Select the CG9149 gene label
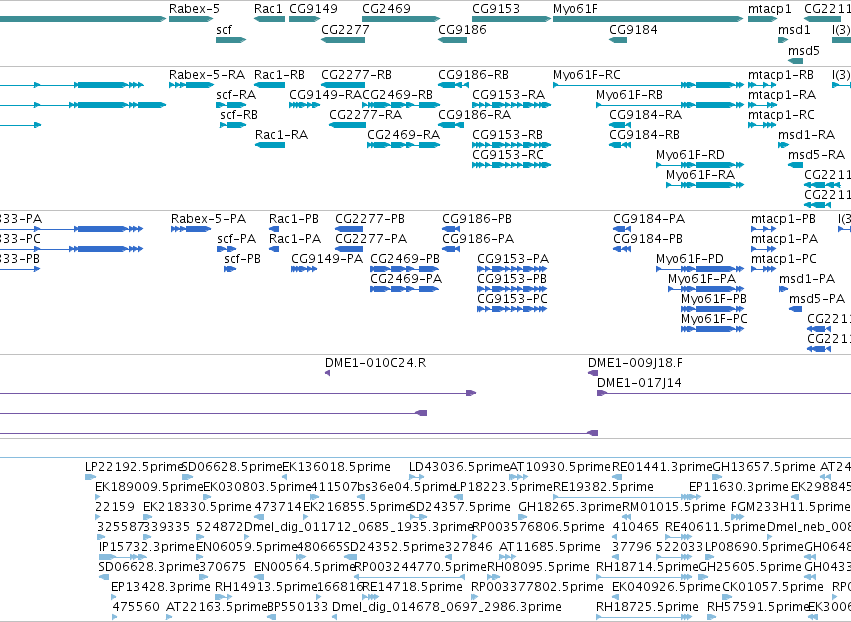The width and height of the screenshot is (851, 622). point(313,9)
